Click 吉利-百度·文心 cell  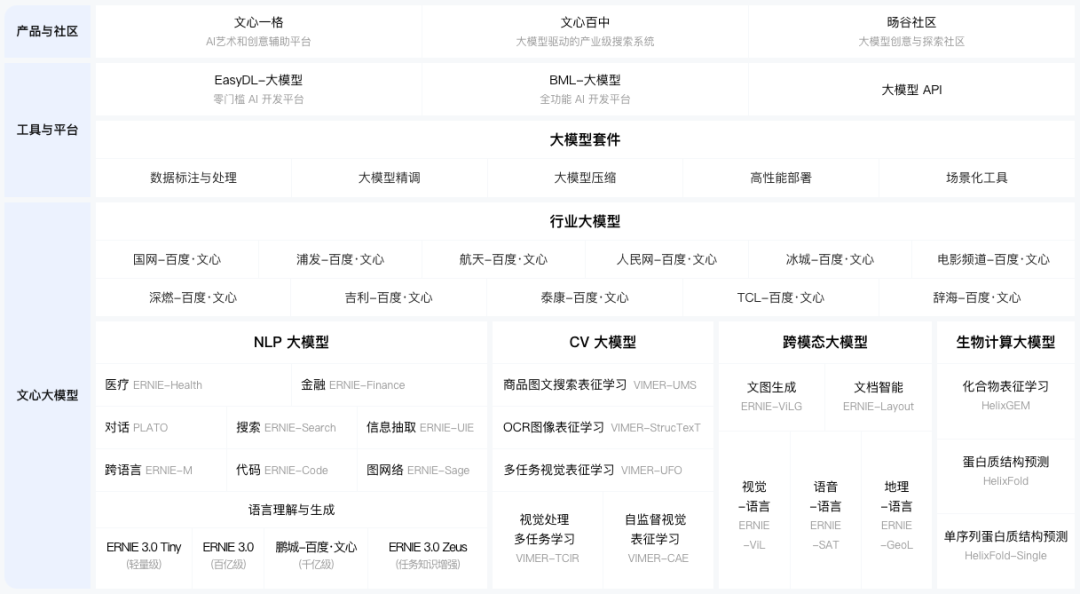[388, 298]
